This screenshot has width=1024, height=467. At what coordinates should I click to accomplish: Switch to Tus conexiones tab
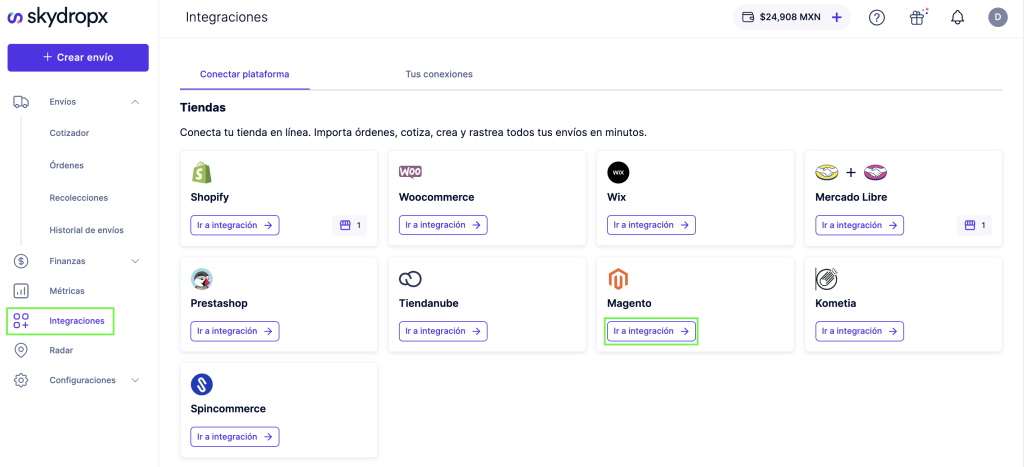[438, 74]
